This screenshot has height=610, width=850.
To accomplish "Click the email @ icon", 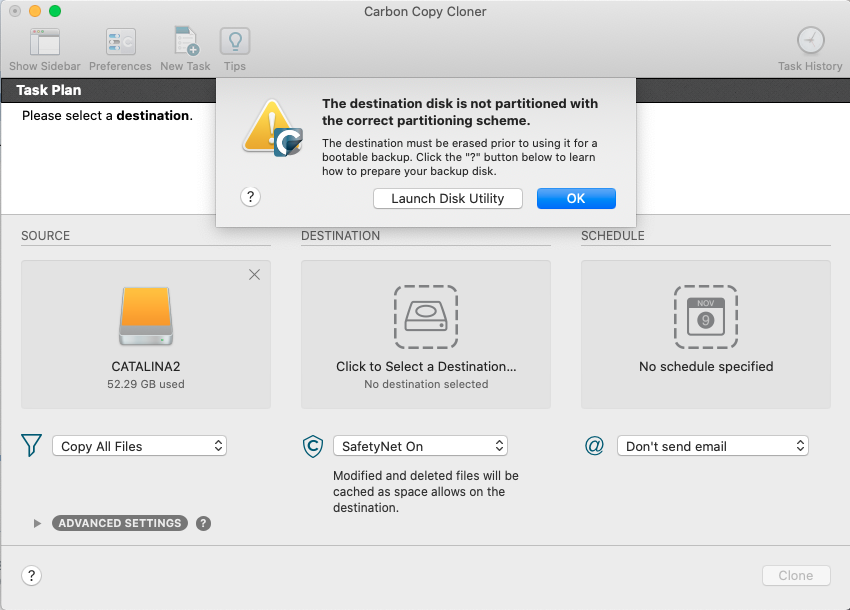I will point(594,446).
